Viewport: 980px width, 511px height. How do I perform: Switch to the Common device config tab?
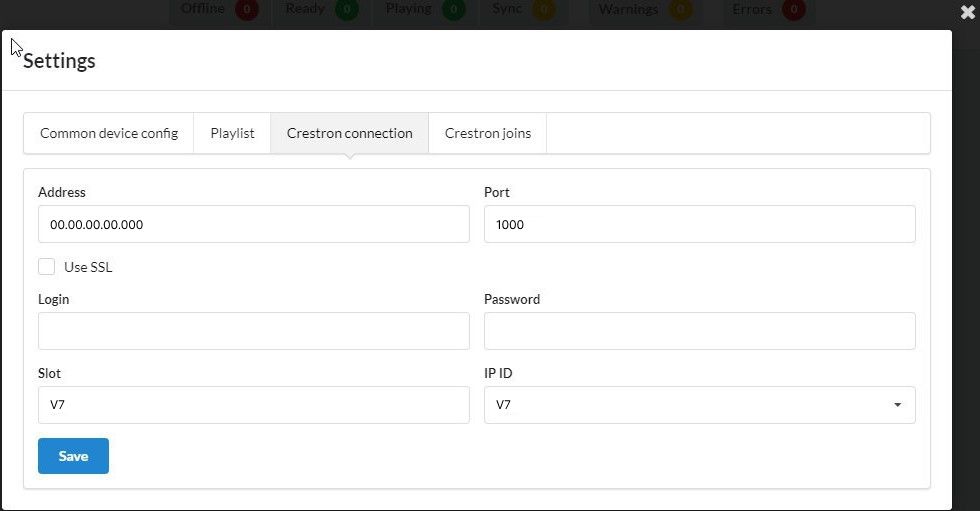(109, 133)
